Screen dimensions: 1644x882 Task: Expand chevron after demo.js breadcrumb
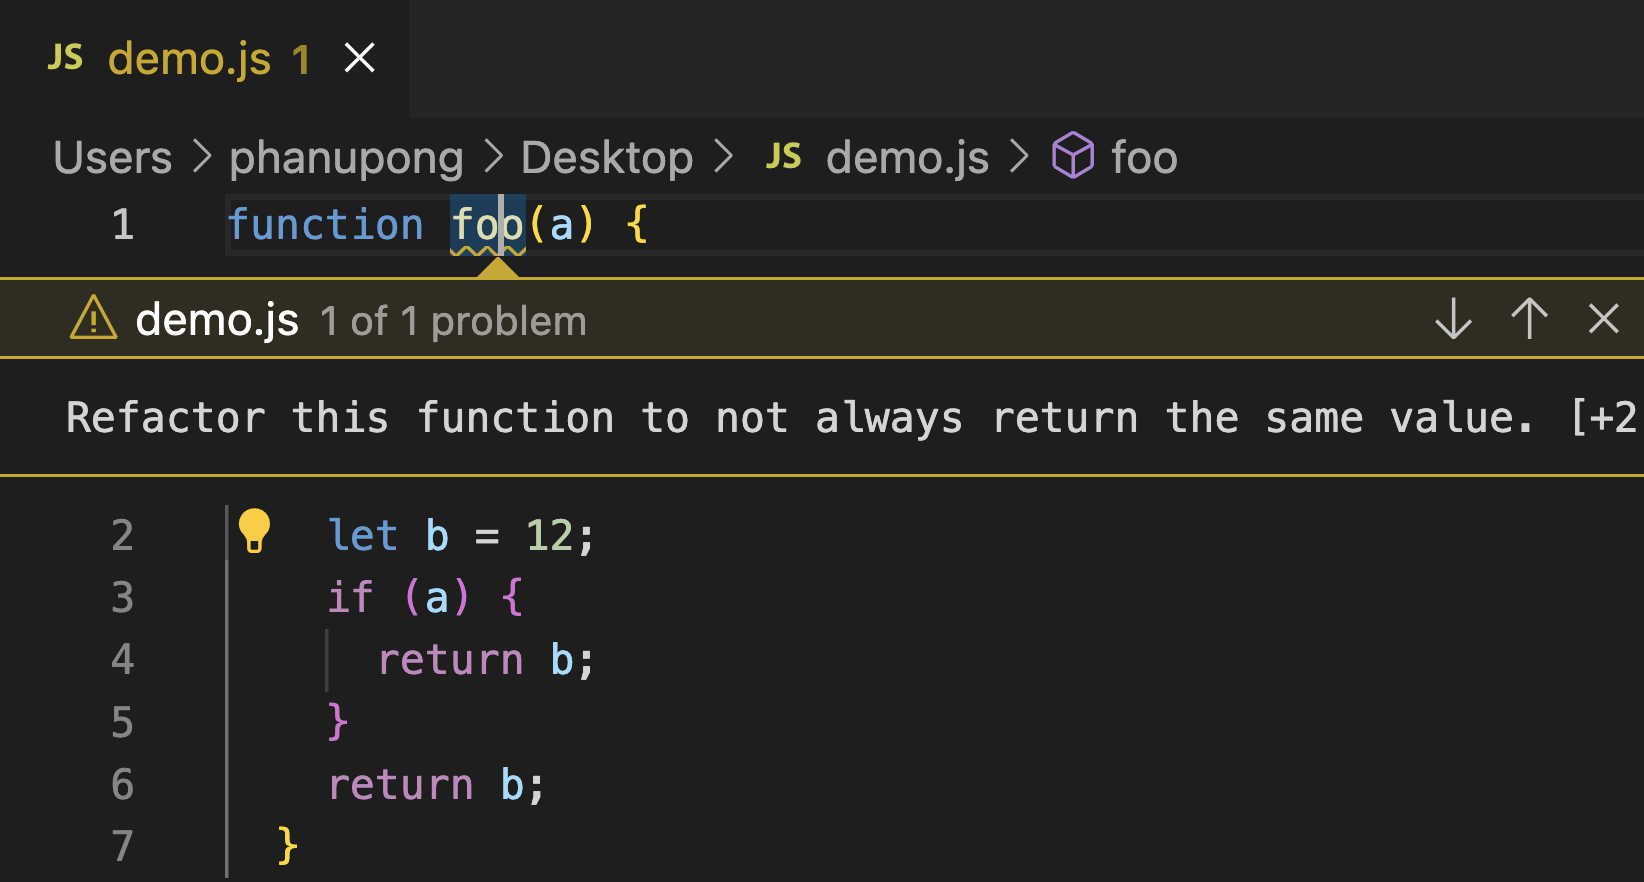click(1019, 157)
